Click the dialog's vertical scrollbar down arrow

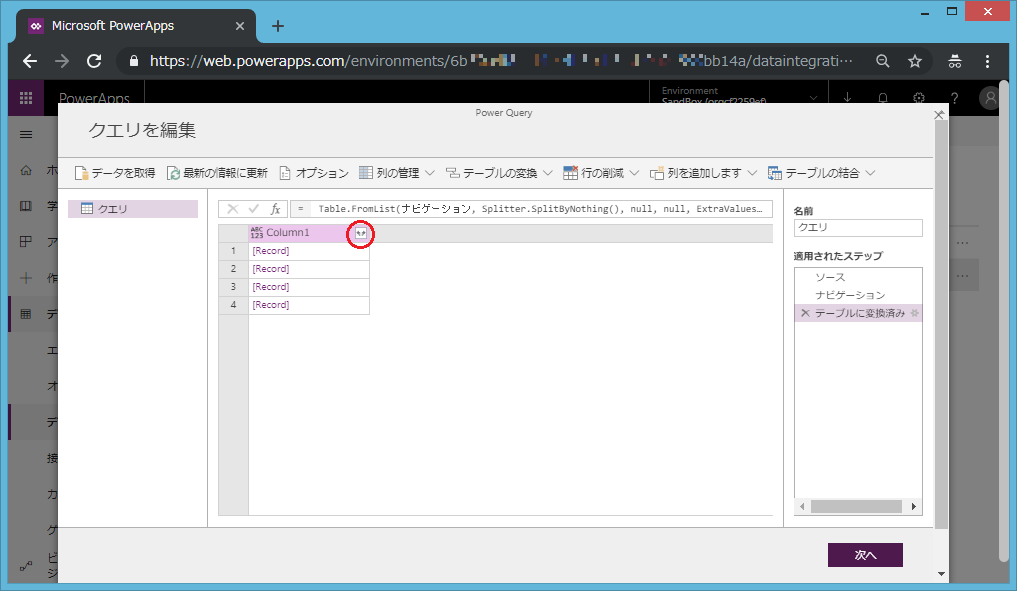click(941, 574)
